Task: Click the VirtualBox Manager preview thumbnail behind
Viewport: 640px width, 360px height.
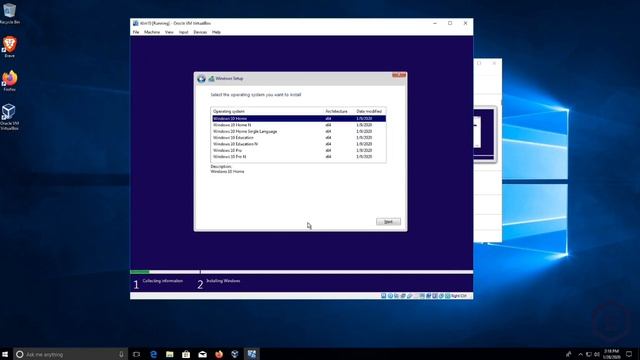Action: pyautogui.click(x=485, y=134)
